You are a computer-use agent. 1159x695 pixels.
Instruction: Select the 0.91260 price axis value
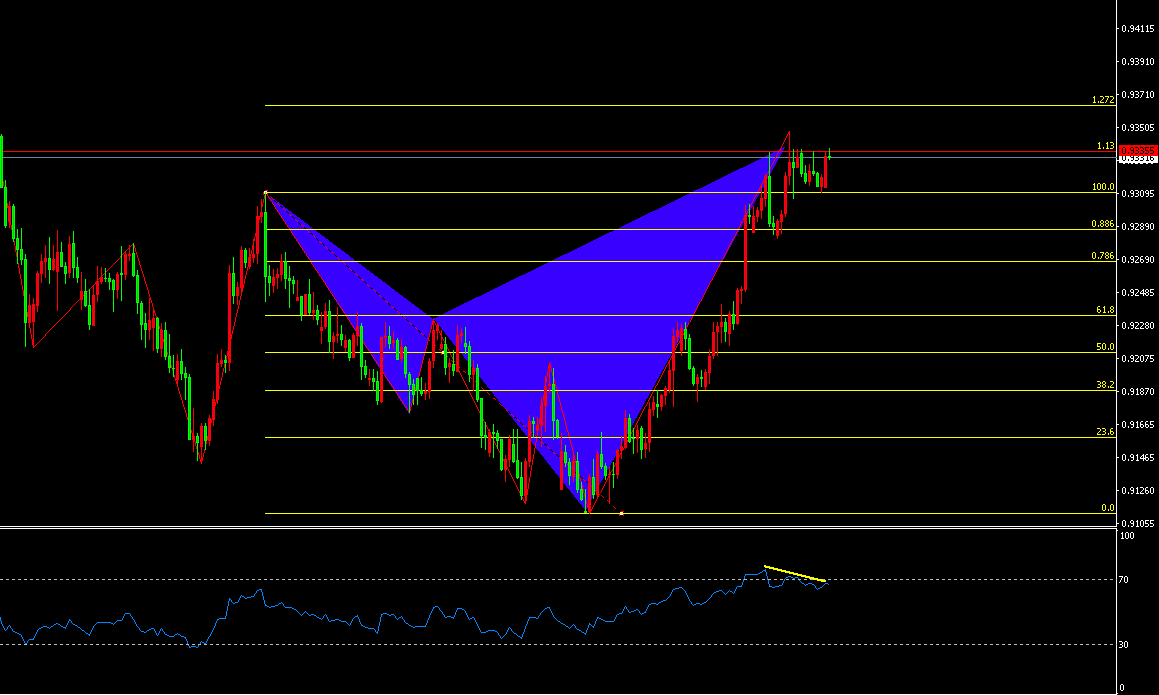[1138, 490]
